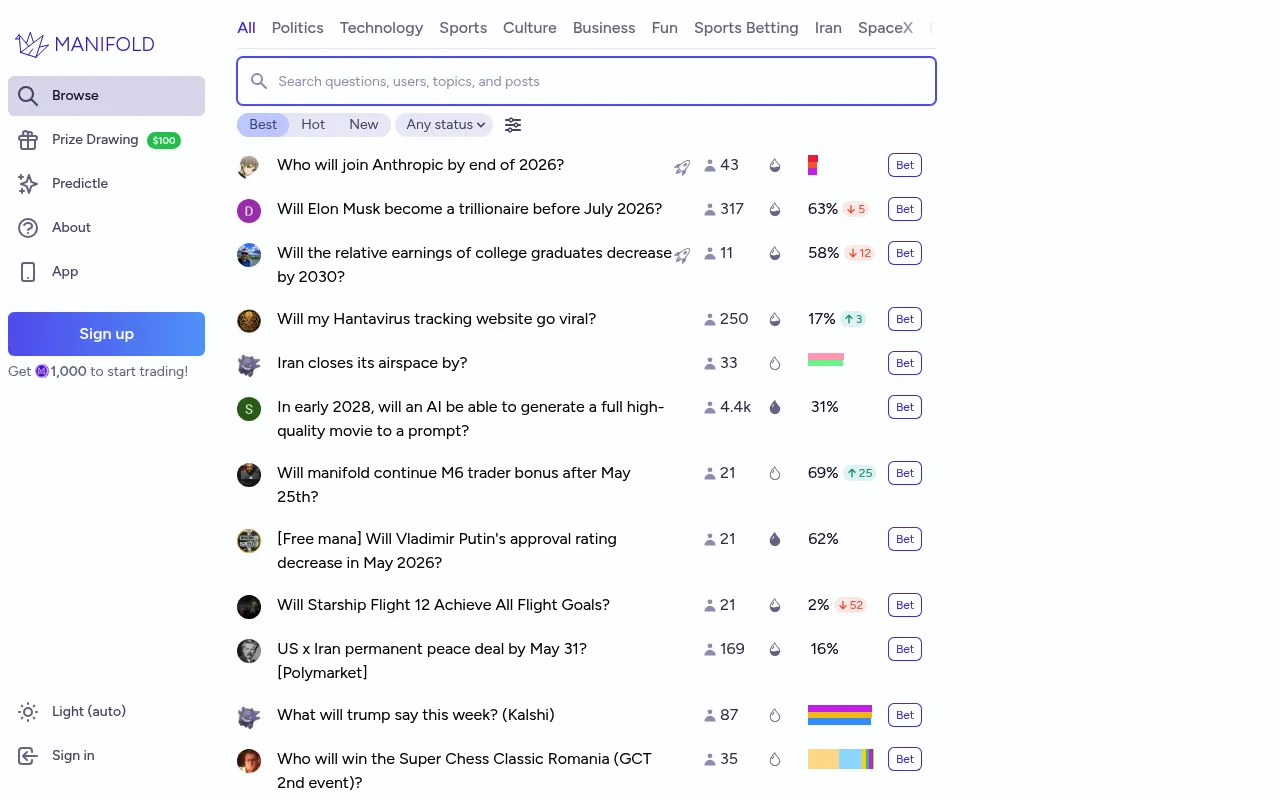This screenshot has width=1280, height=800.
Task: Bet on Super Chess Classic question
Action: pos(905,759)
